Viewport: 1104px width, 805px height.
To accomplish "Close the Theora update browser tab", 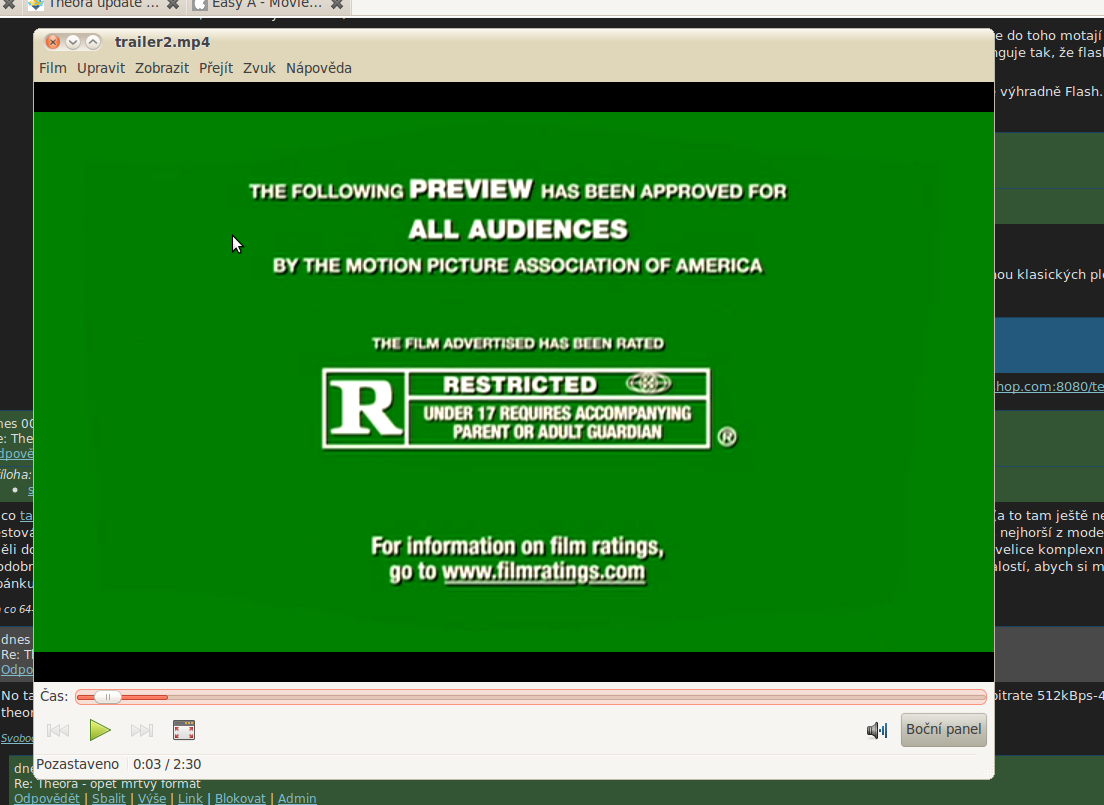I will point(172,4).
